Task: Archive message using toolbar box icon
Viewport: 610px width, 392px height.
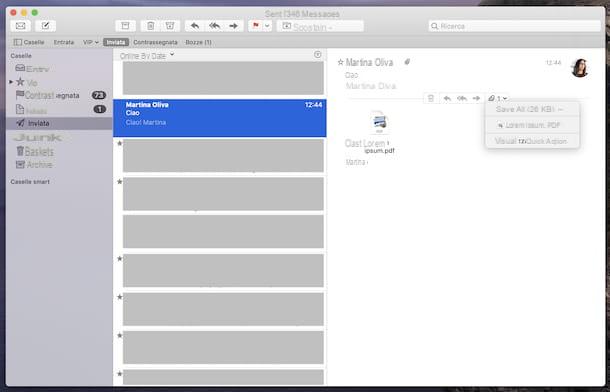Action: click(x=125, y=26)
